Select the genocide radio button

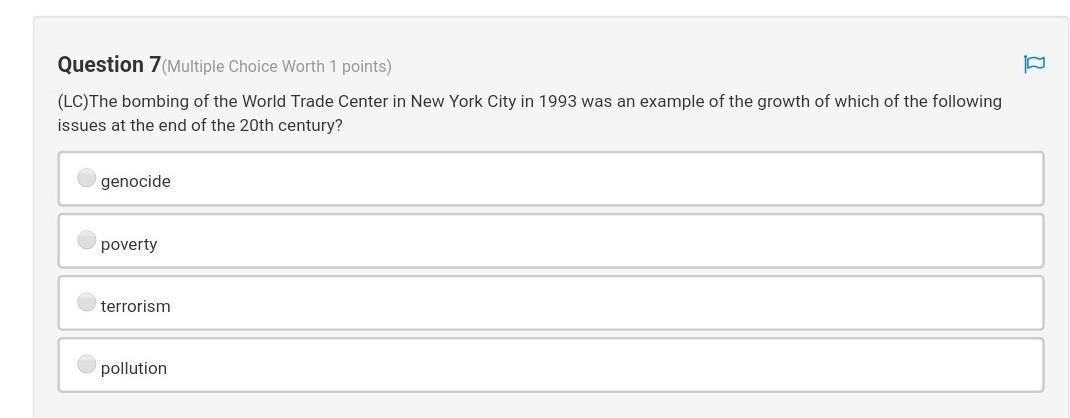click(87, 178)
